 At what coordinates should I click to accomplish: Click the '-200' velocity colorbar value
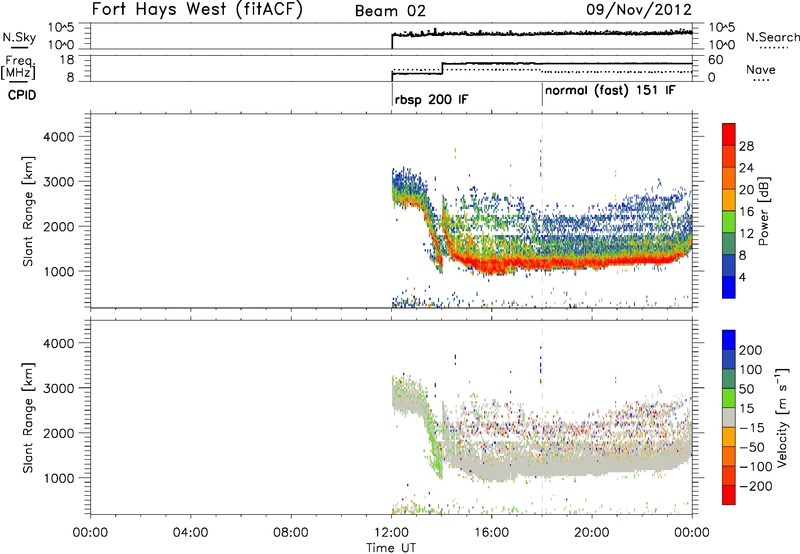click(x=756, y=486)
